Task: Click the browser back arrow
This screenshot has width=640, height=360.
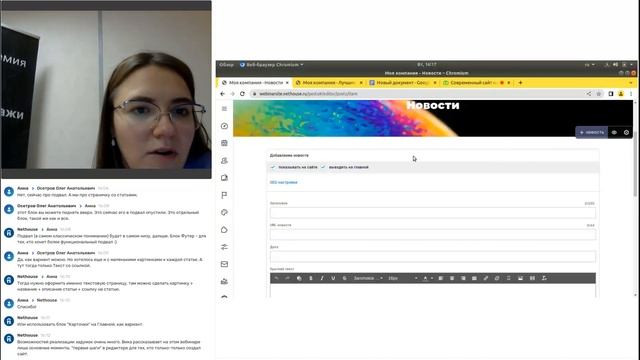Action: [x=222, y=93]
